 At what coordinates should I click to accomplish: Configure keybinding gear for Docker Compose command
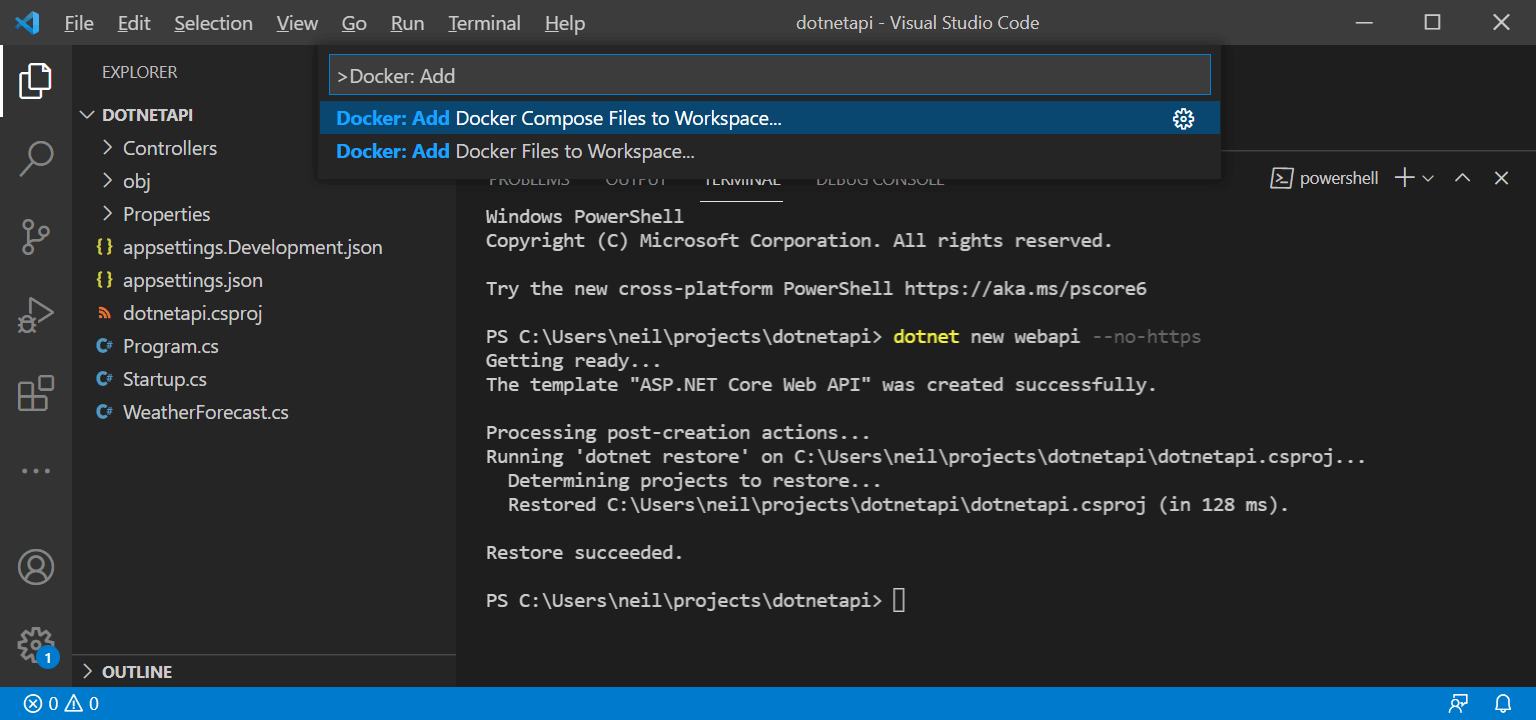click(x=1183, y=119)
